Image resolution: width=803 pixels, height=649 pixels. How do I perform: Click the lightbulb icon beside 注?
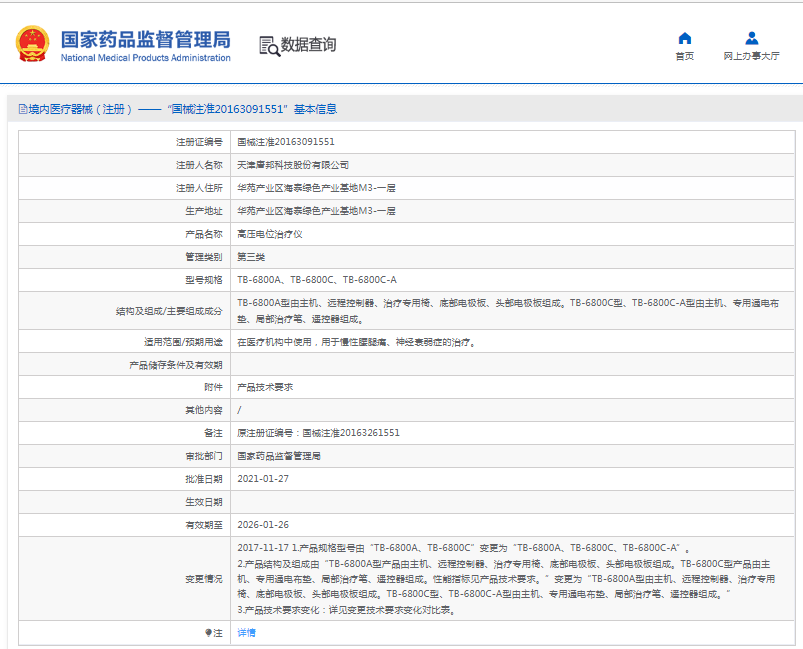coord(209,632)
